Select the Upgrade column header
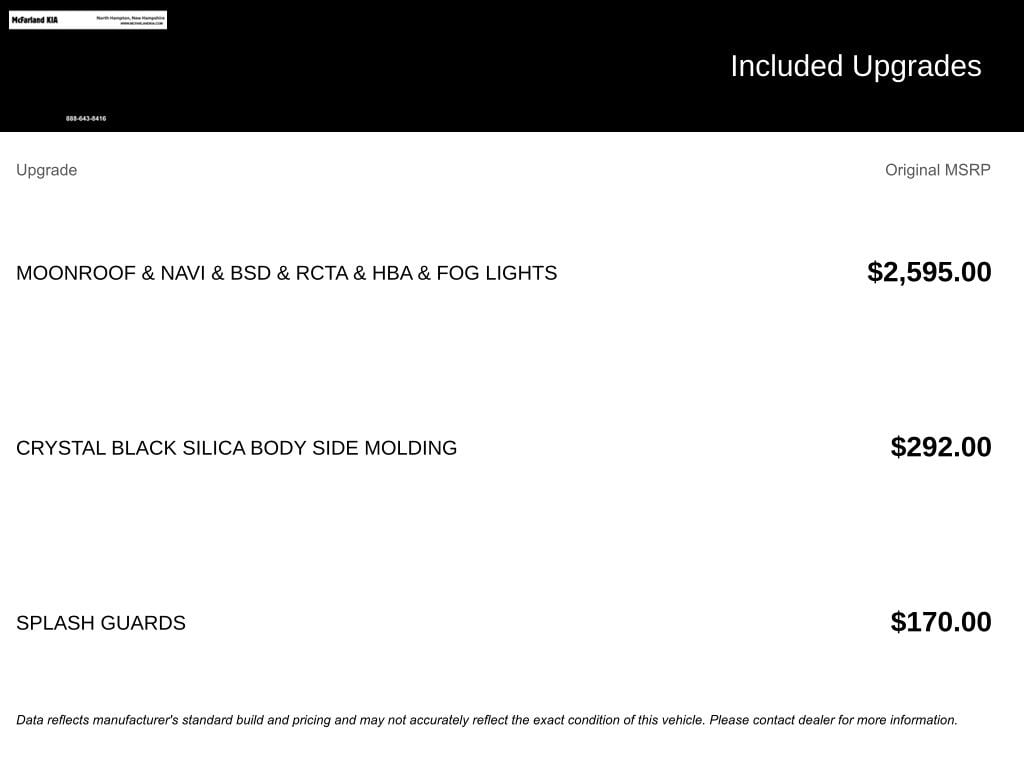1024x768 pixels. click(x=46, y=170)
